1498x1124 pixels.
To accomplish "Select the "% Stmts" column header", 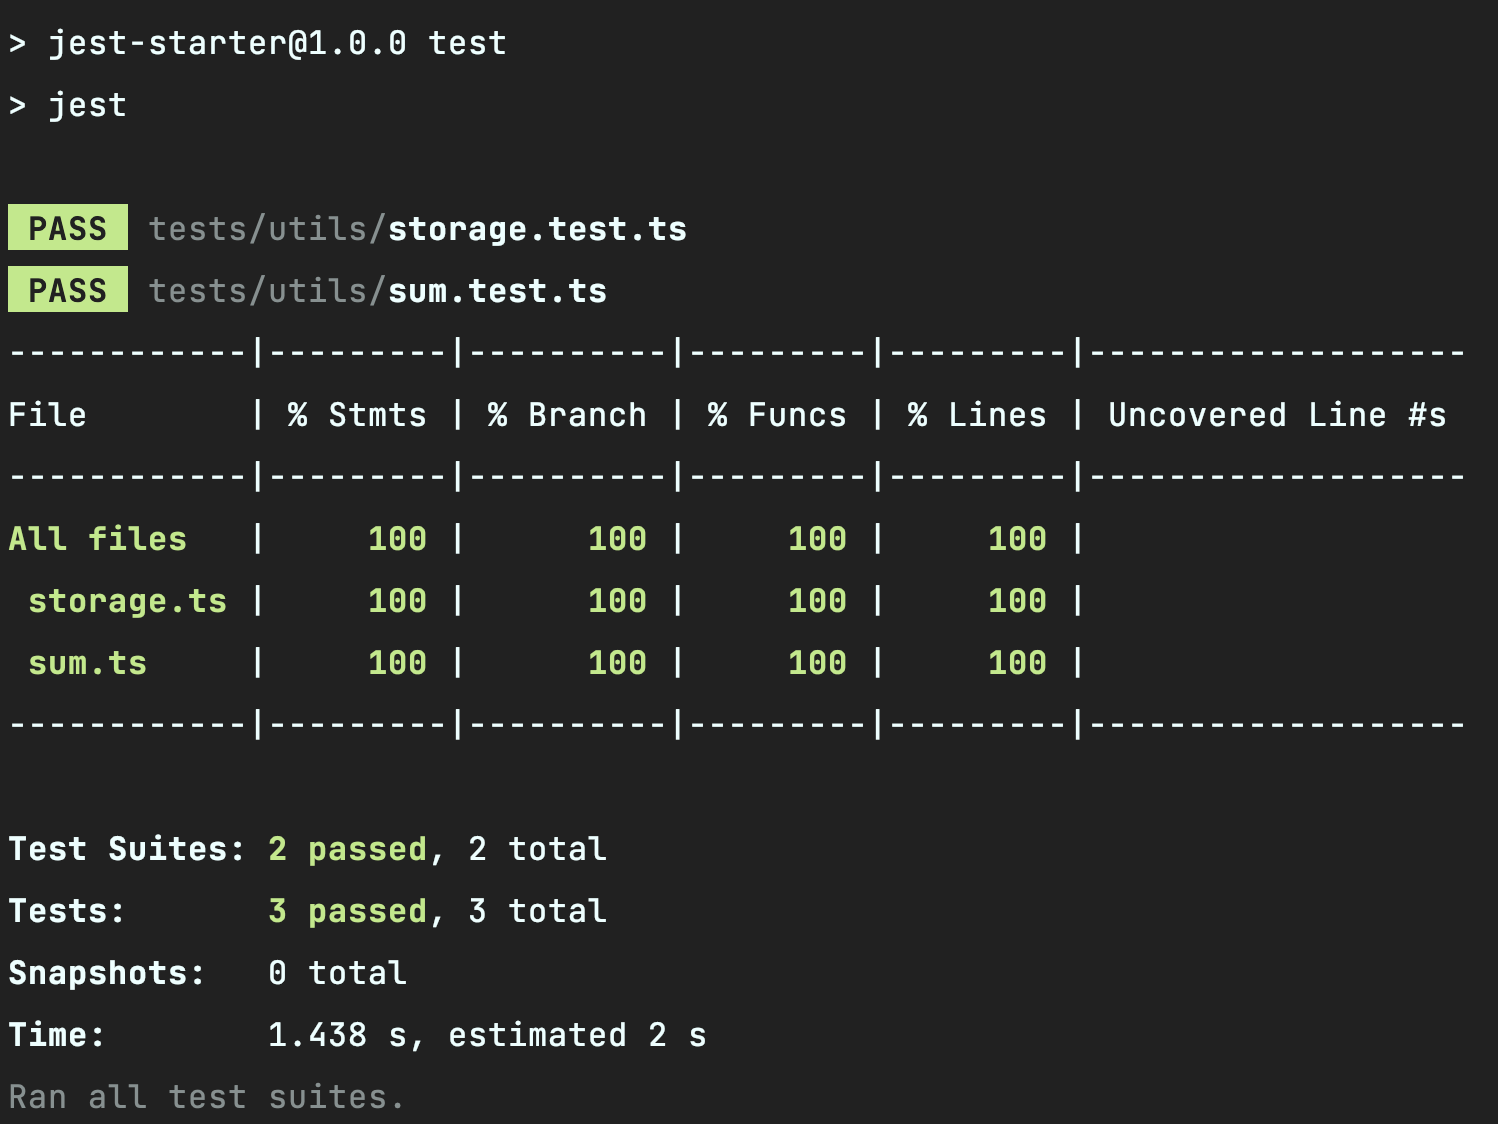I will click(357, 415).
